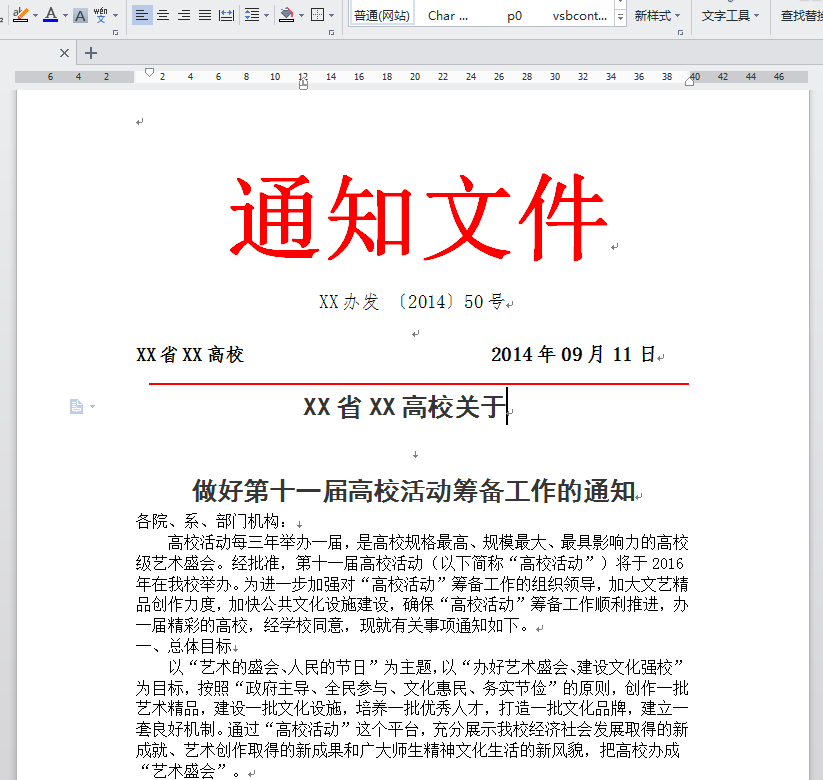The width and height of the screenshot is (823, 780).
Task: Apply font color with the A icon
Action: pos(50,15)
